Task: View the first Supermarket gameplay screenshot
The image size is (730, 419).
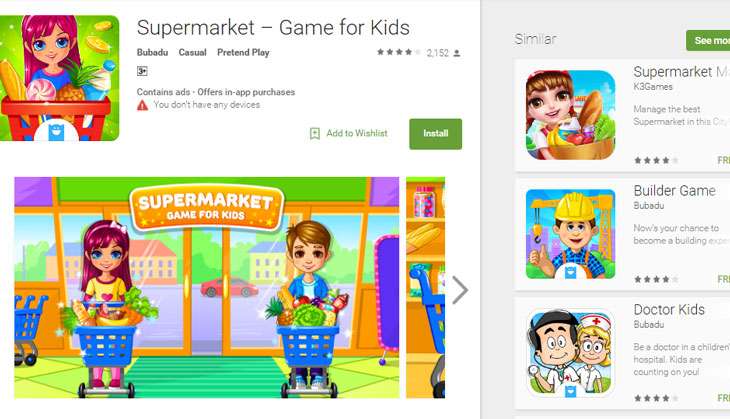Action: pos(207,288)
